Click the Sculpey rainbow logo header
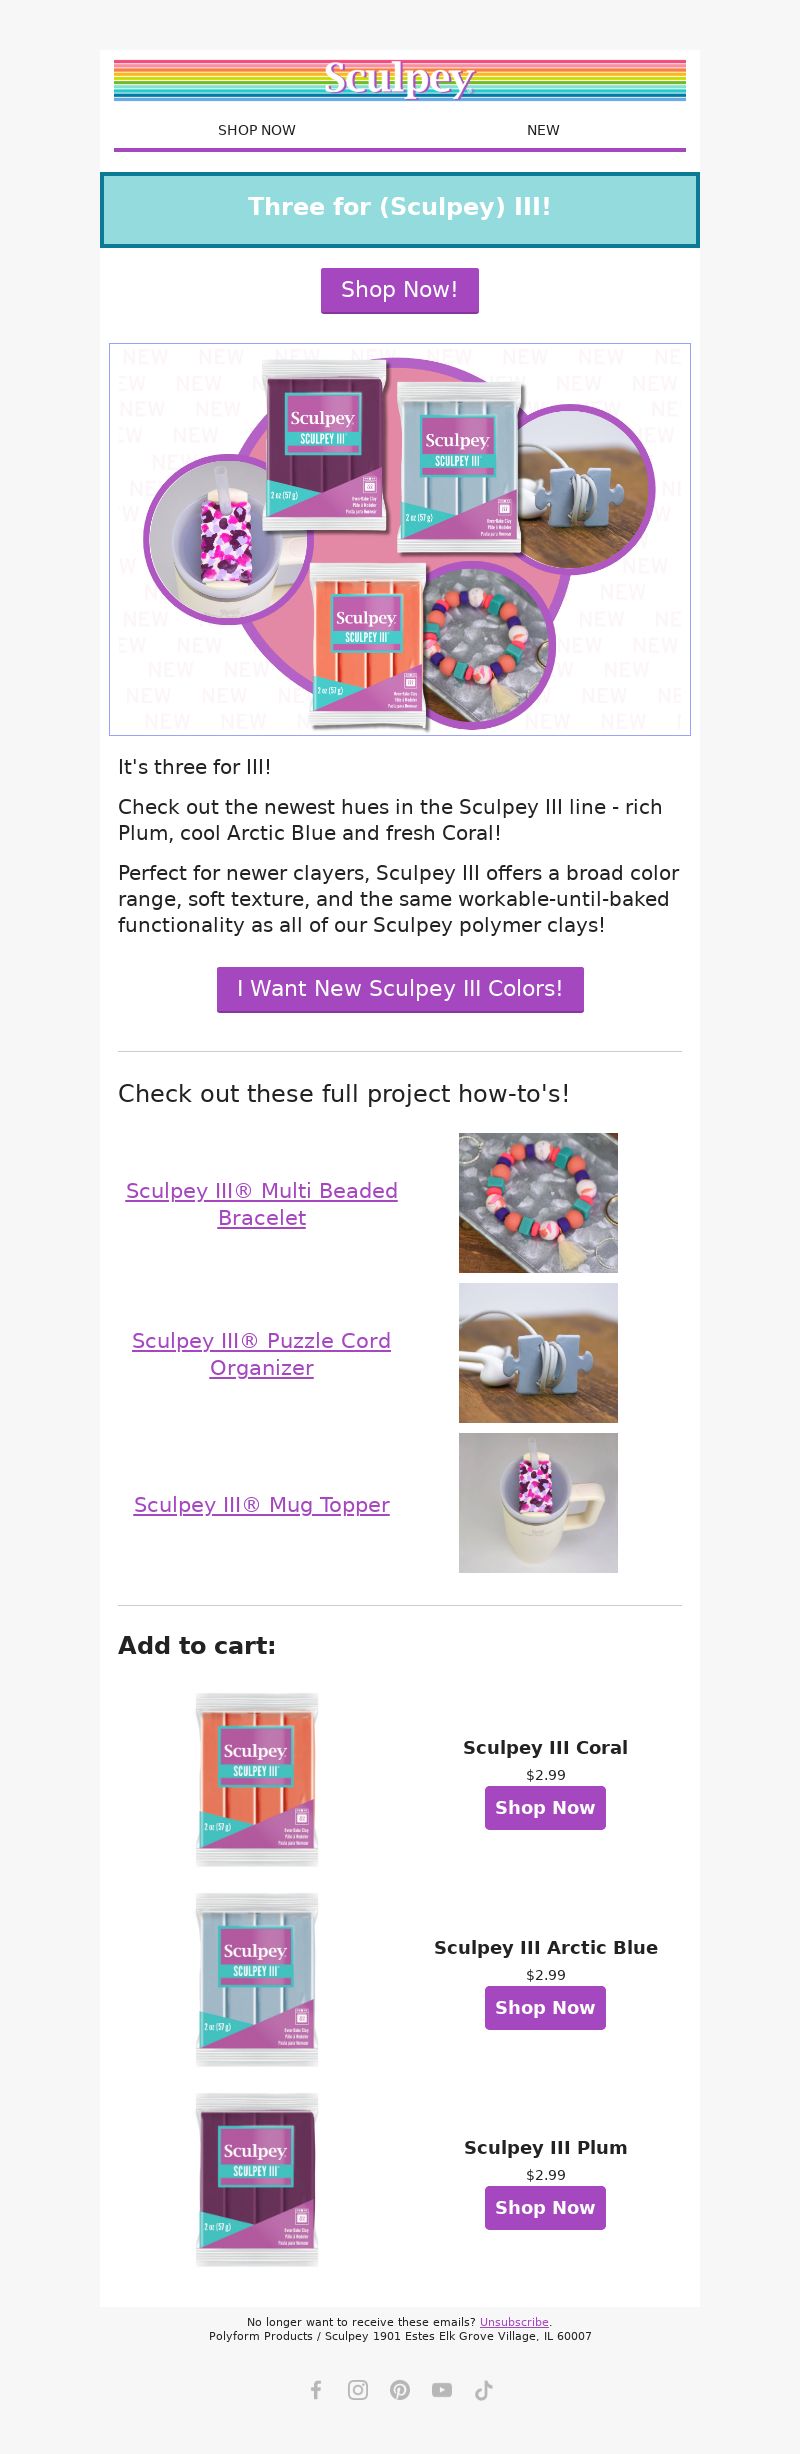800x2454 pixels. tap(400, 80)
